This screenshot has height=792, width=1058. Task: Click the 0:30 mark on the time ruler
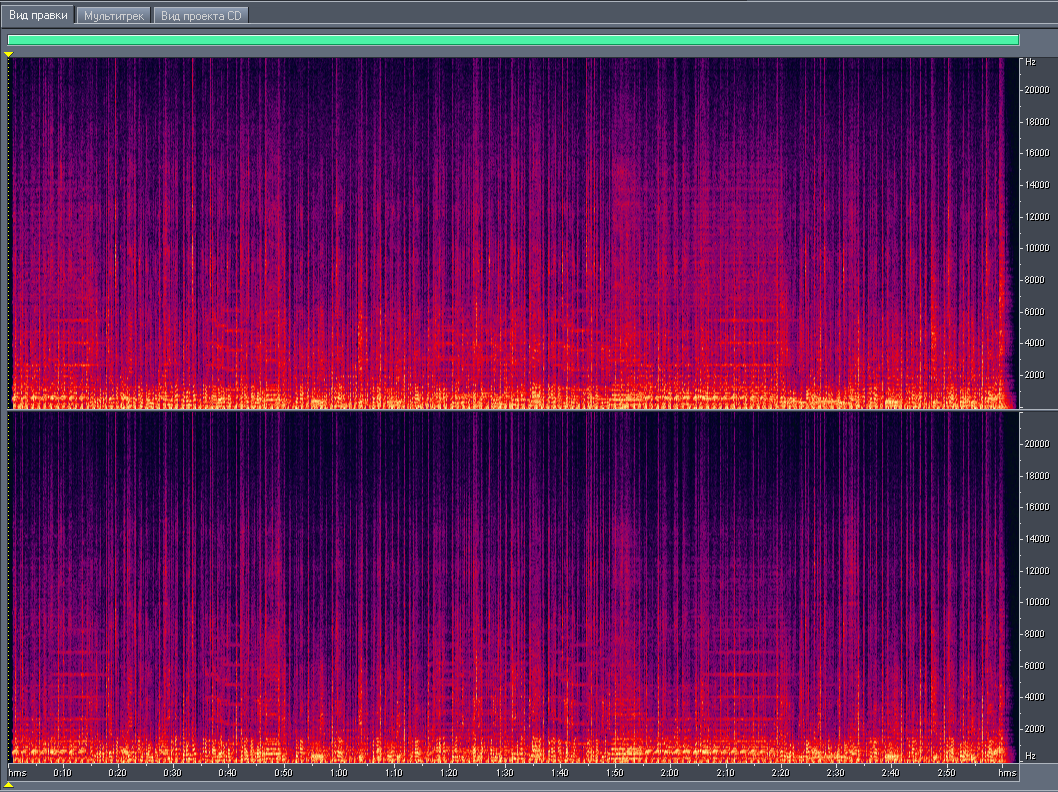coord(173,773)
